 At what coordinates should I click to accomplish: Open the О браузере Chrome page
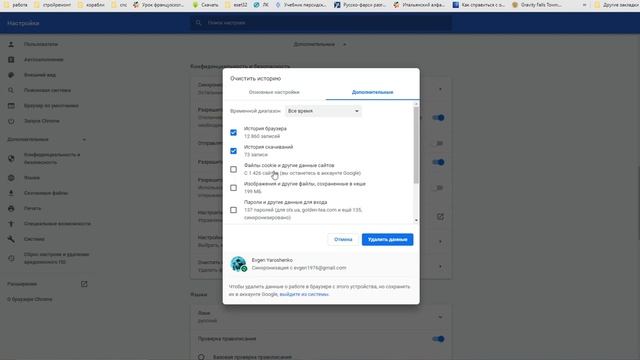[29, 299]
